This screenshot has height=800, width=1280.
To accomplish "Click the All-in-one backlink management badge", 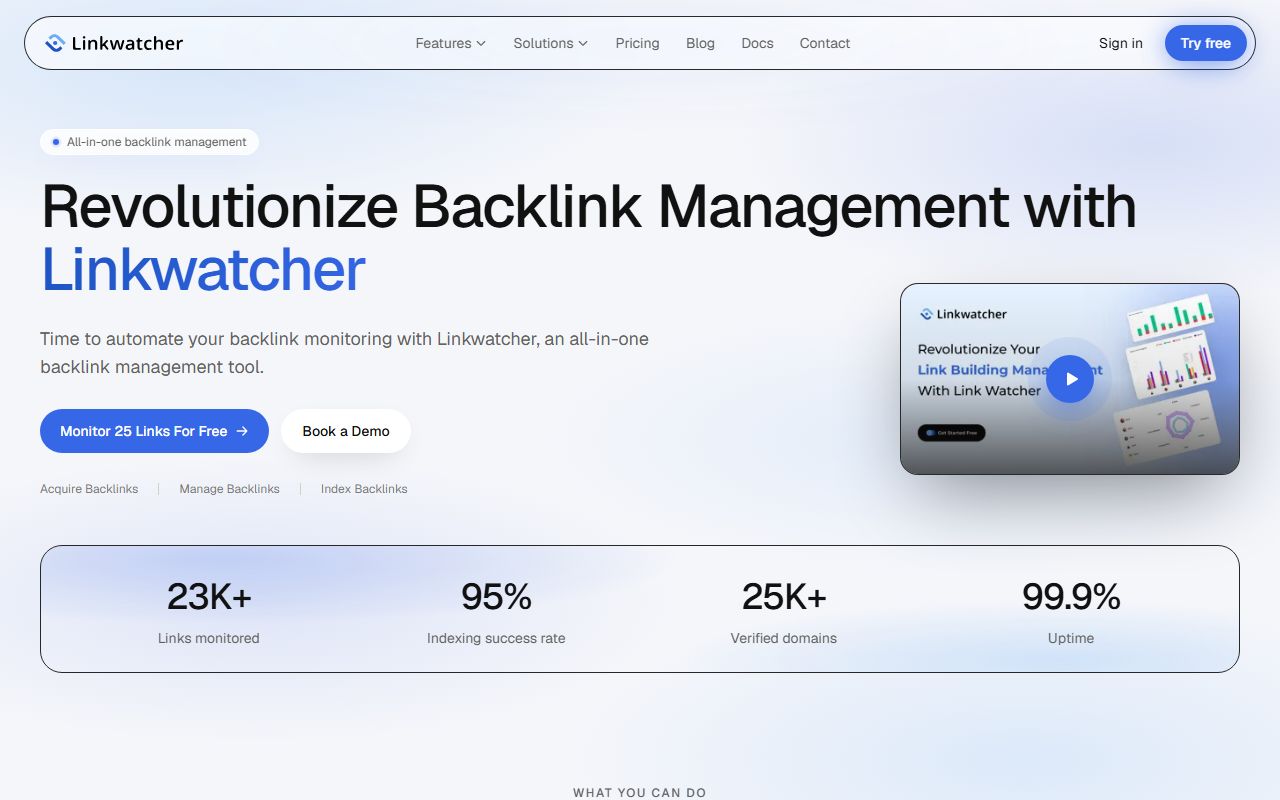I will click(149, 142).
